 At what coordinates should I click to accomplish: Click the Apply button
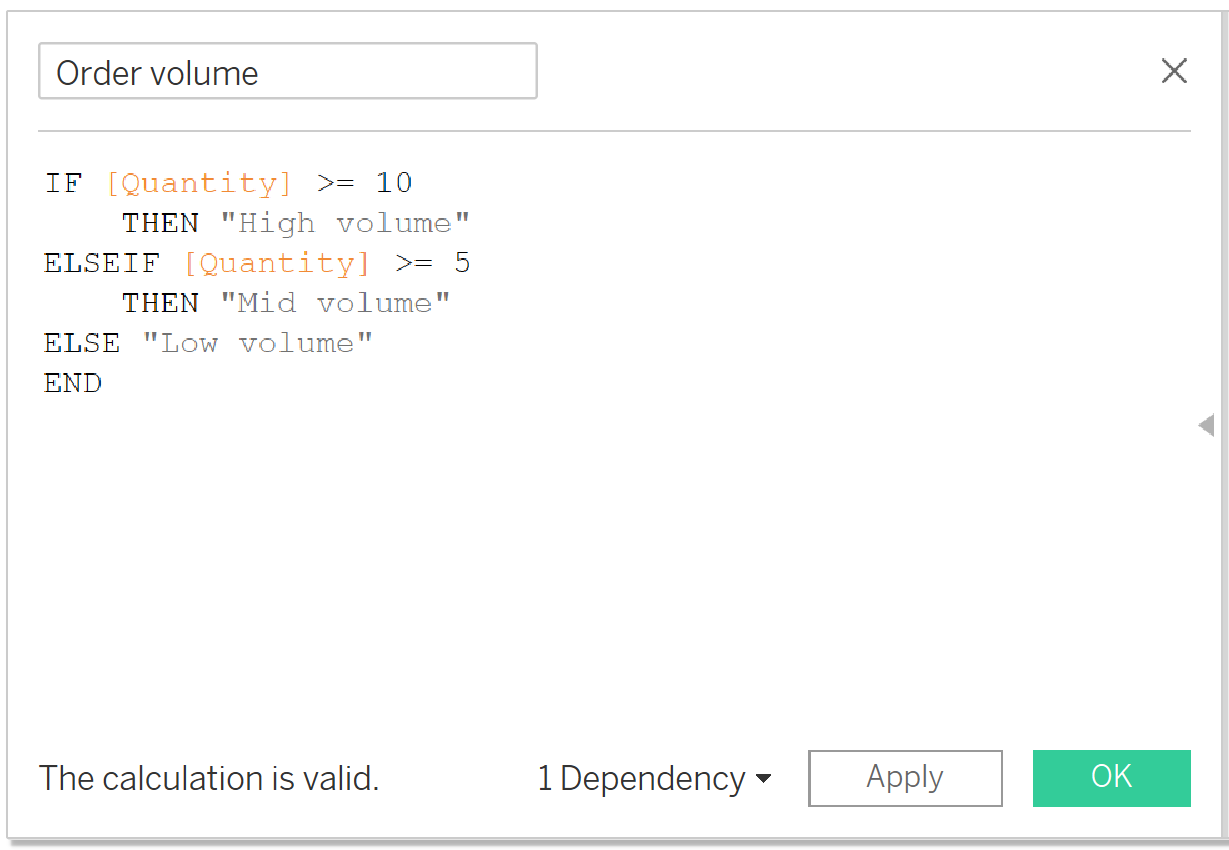[905, 778]
